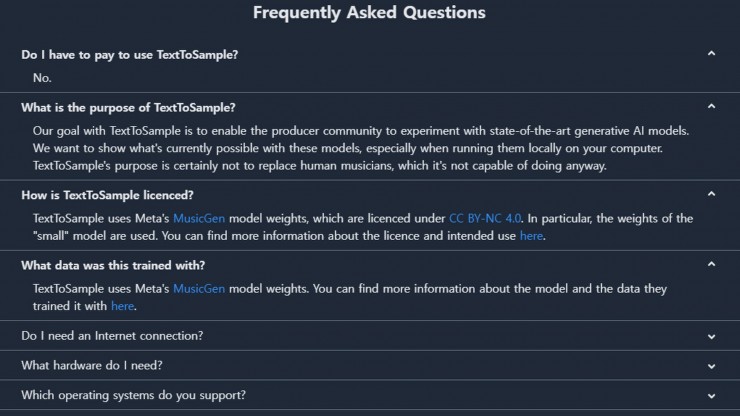
Task: Collapse the licence question chevron icon
Action: pyautogui.click(x=711, y=194)
